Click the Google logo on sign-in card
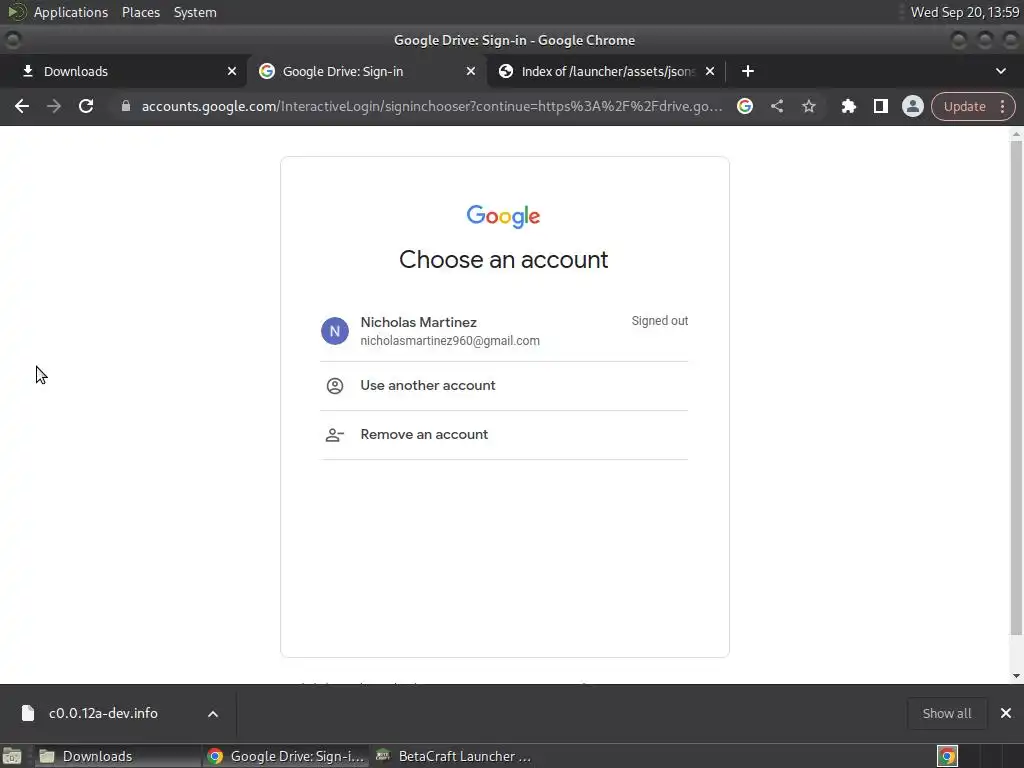The width and height of the screenshot is (1024, 768). point(503,216)
